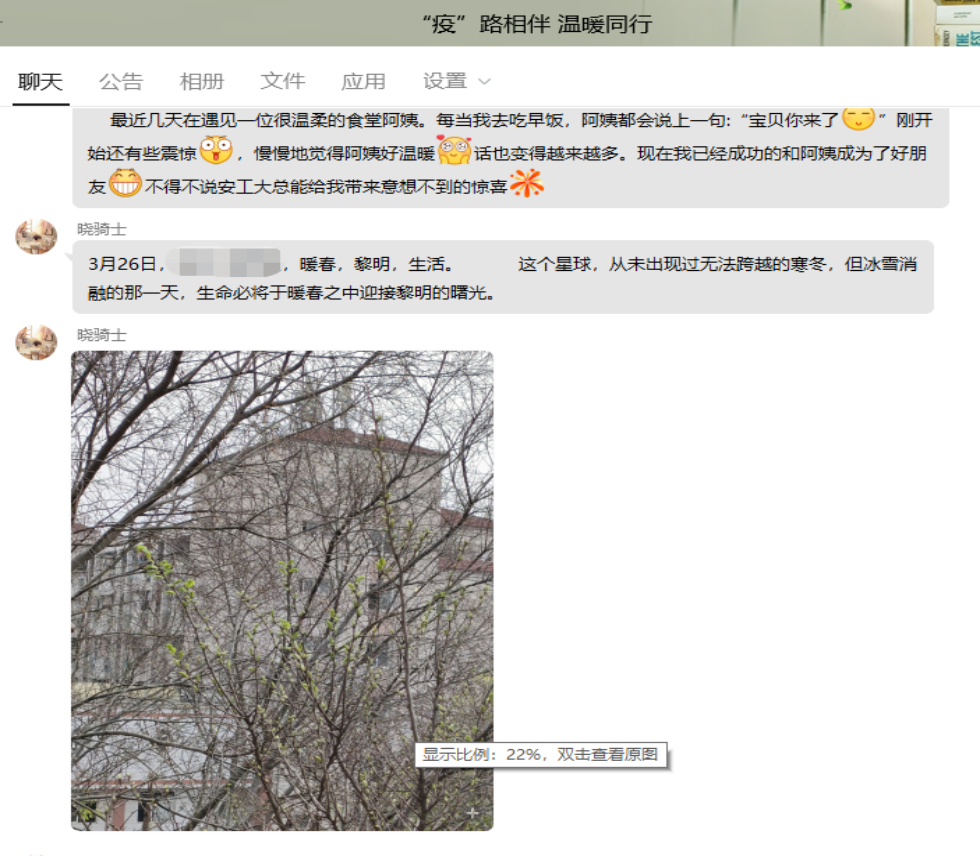Open the 公告 tab
This screenshot has width=980, height=856.
coord(121,82)
